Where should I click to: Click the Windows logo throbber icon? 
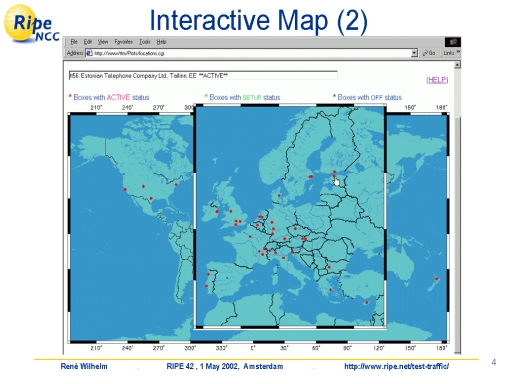(x=453, y=42)
